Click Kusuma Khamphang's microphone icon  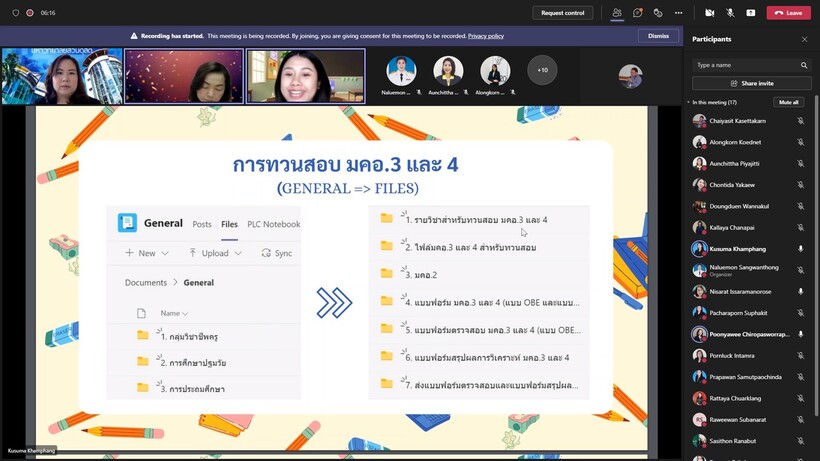[800, 249]
